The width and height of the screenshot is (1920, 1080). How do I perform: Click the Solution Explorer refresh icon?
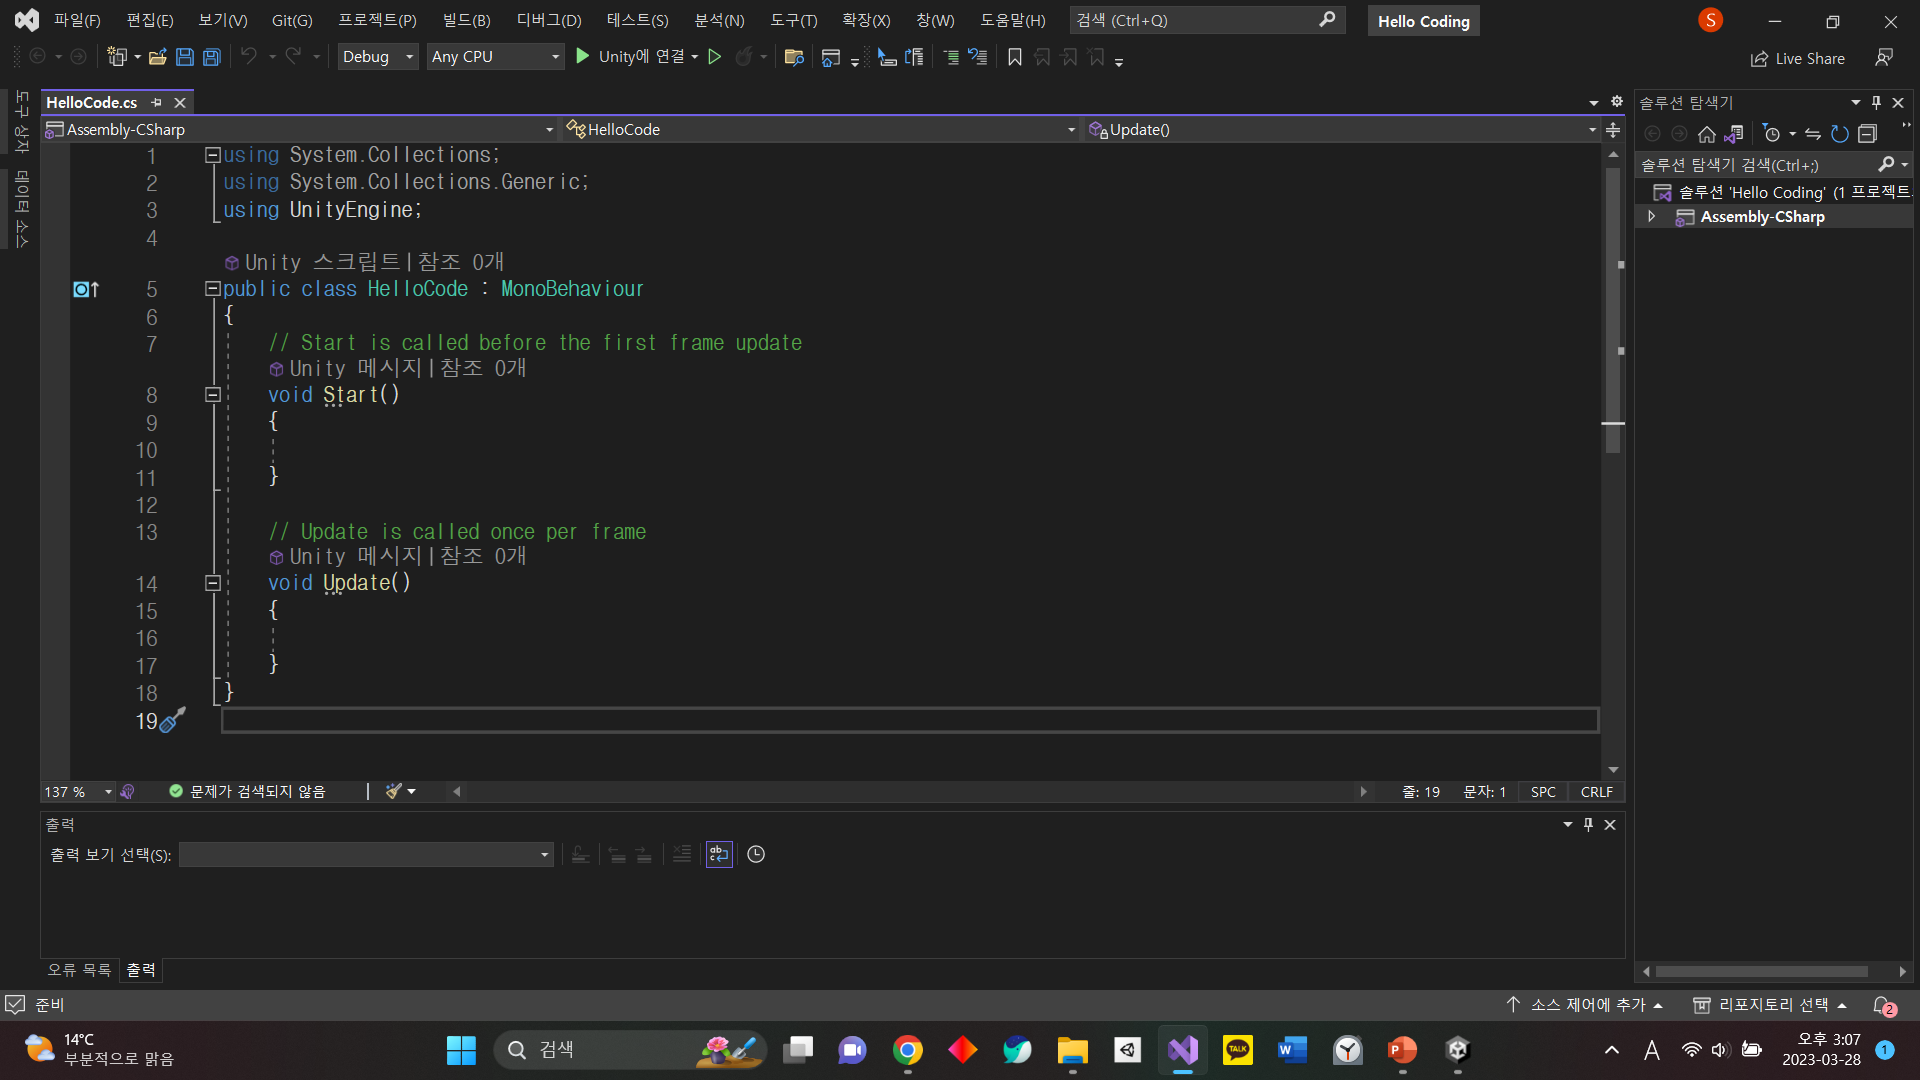coord(1839,134)
